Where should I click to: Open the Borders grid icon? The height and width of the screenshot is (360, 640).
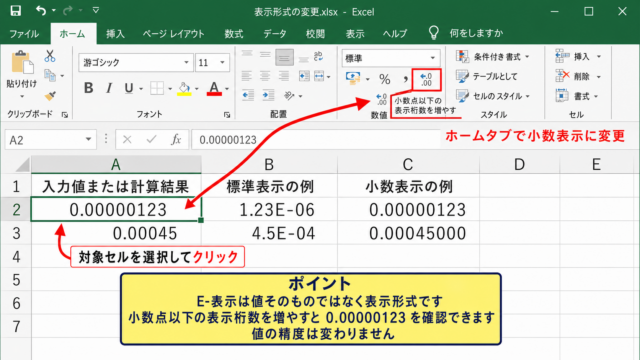(157, 88)
